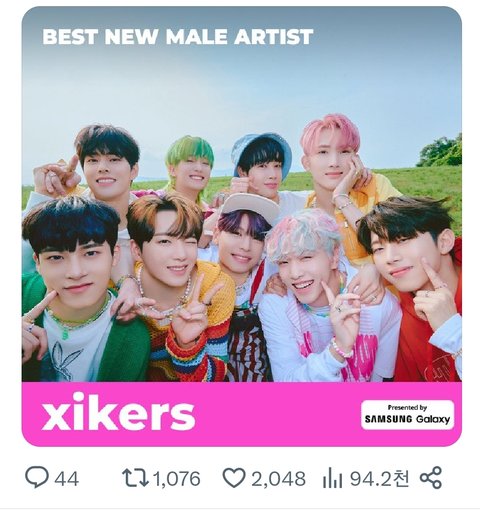
Task: Click the reply count 44
Action: (x=67, y=479)
